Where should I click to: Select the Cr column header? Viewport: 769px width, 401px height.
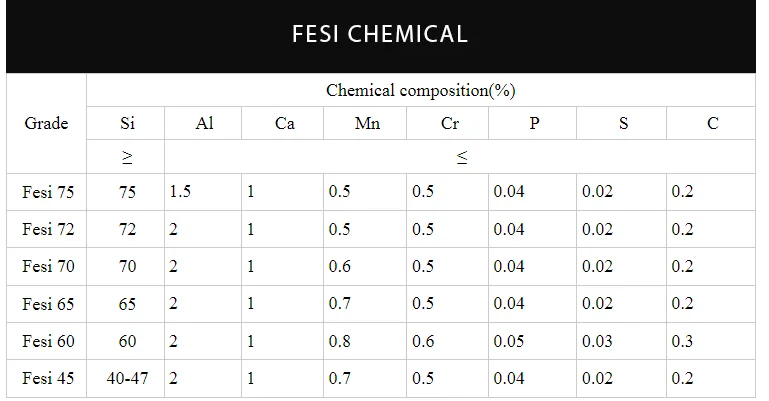click(449, 124)
